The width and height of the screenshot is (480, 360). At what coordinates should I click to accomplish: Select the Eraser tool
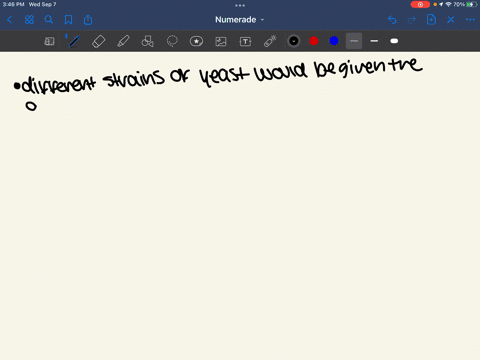click(98, 41)
